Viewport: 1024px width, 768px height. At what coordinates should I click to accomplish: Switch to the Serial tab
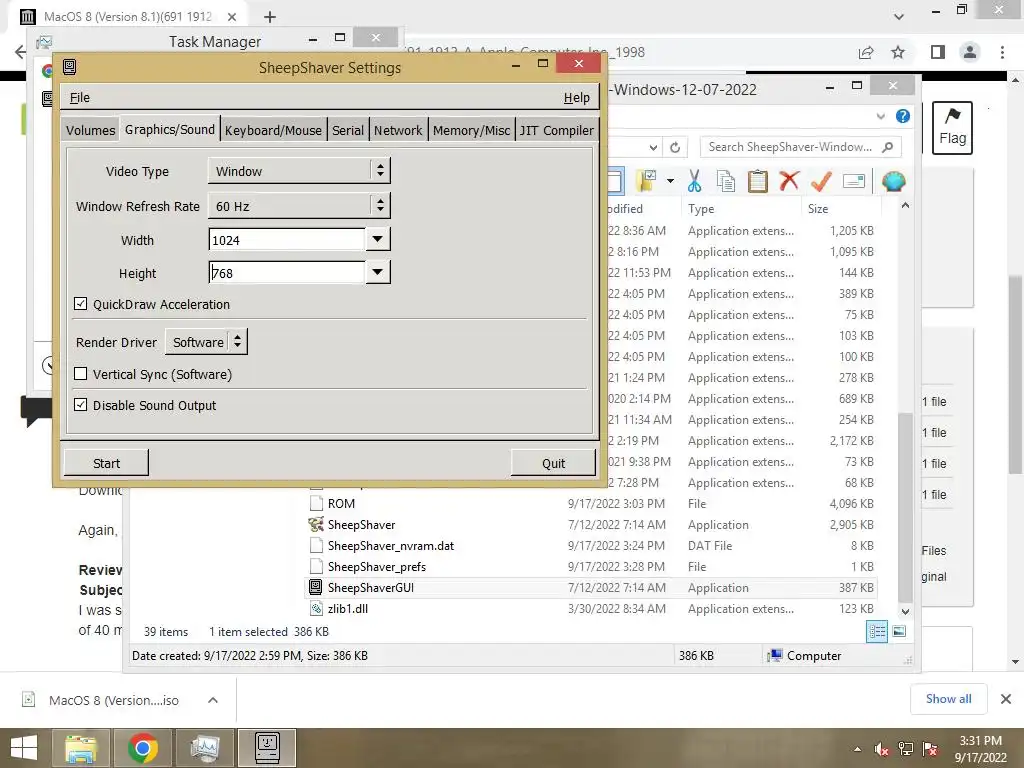pyautogui.click(x=347, y=130)
